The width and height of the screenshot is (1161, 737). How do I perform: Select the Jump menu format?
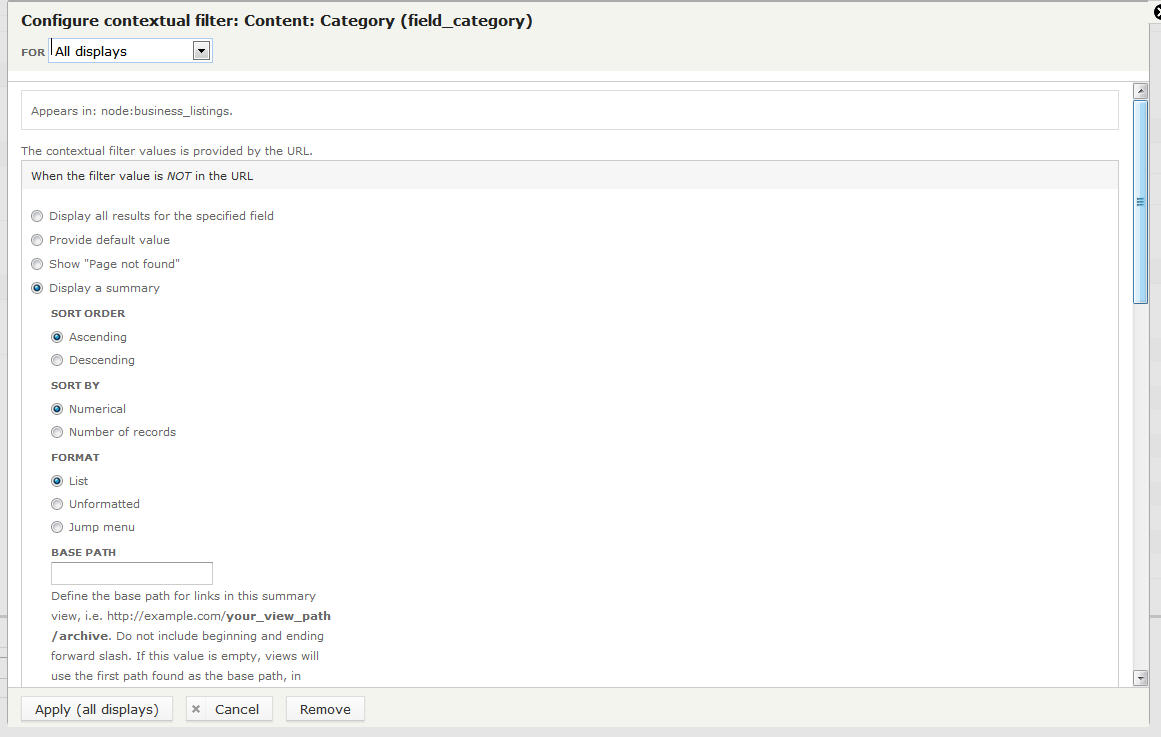pos(57,527)
